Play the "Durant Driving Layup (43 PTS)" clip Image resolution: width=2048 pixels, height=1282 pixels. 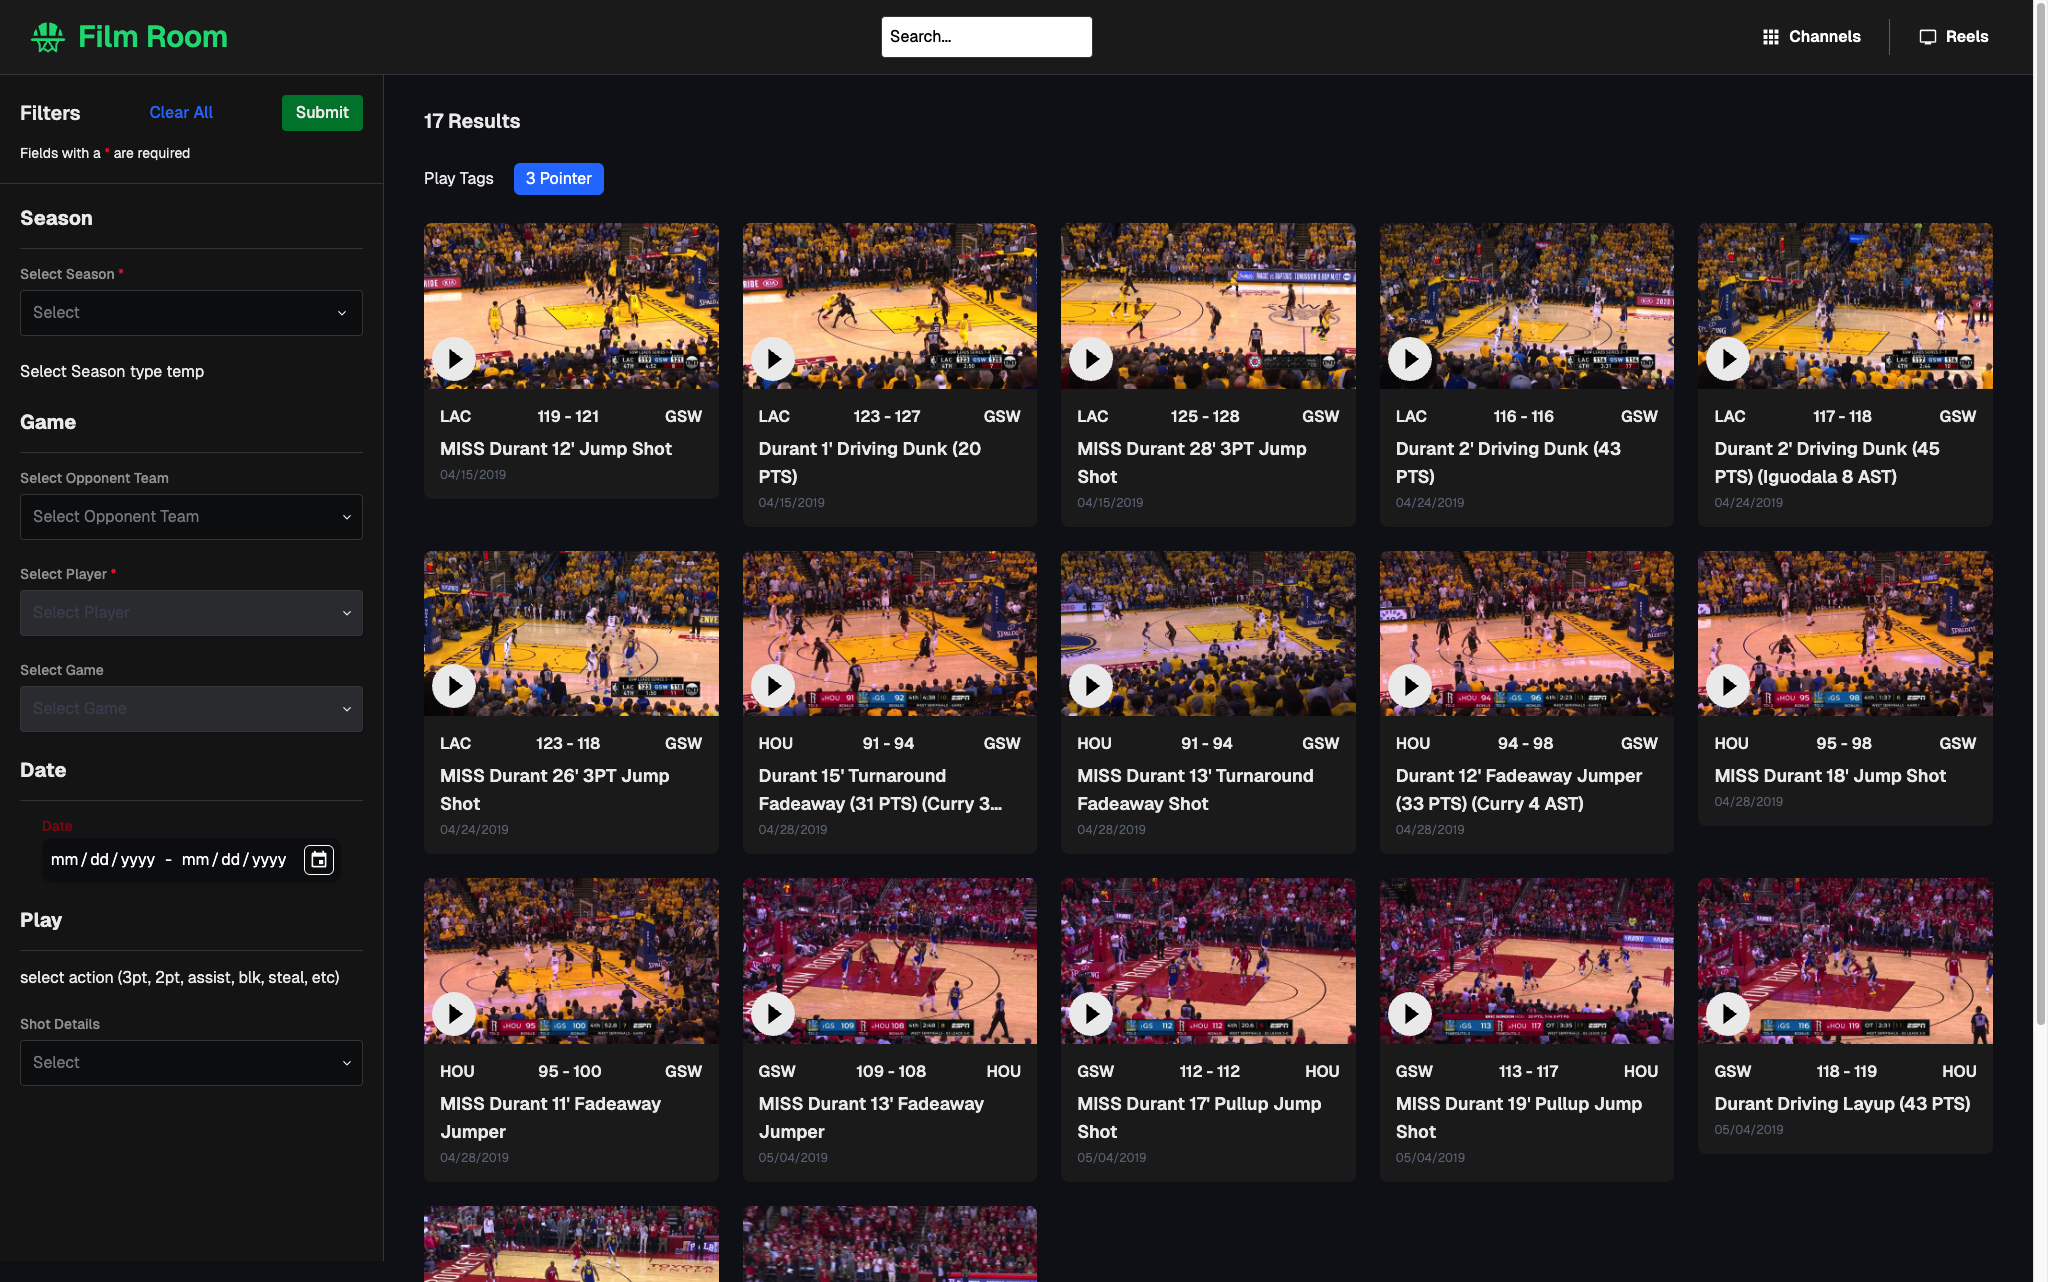point(1727,1013)
